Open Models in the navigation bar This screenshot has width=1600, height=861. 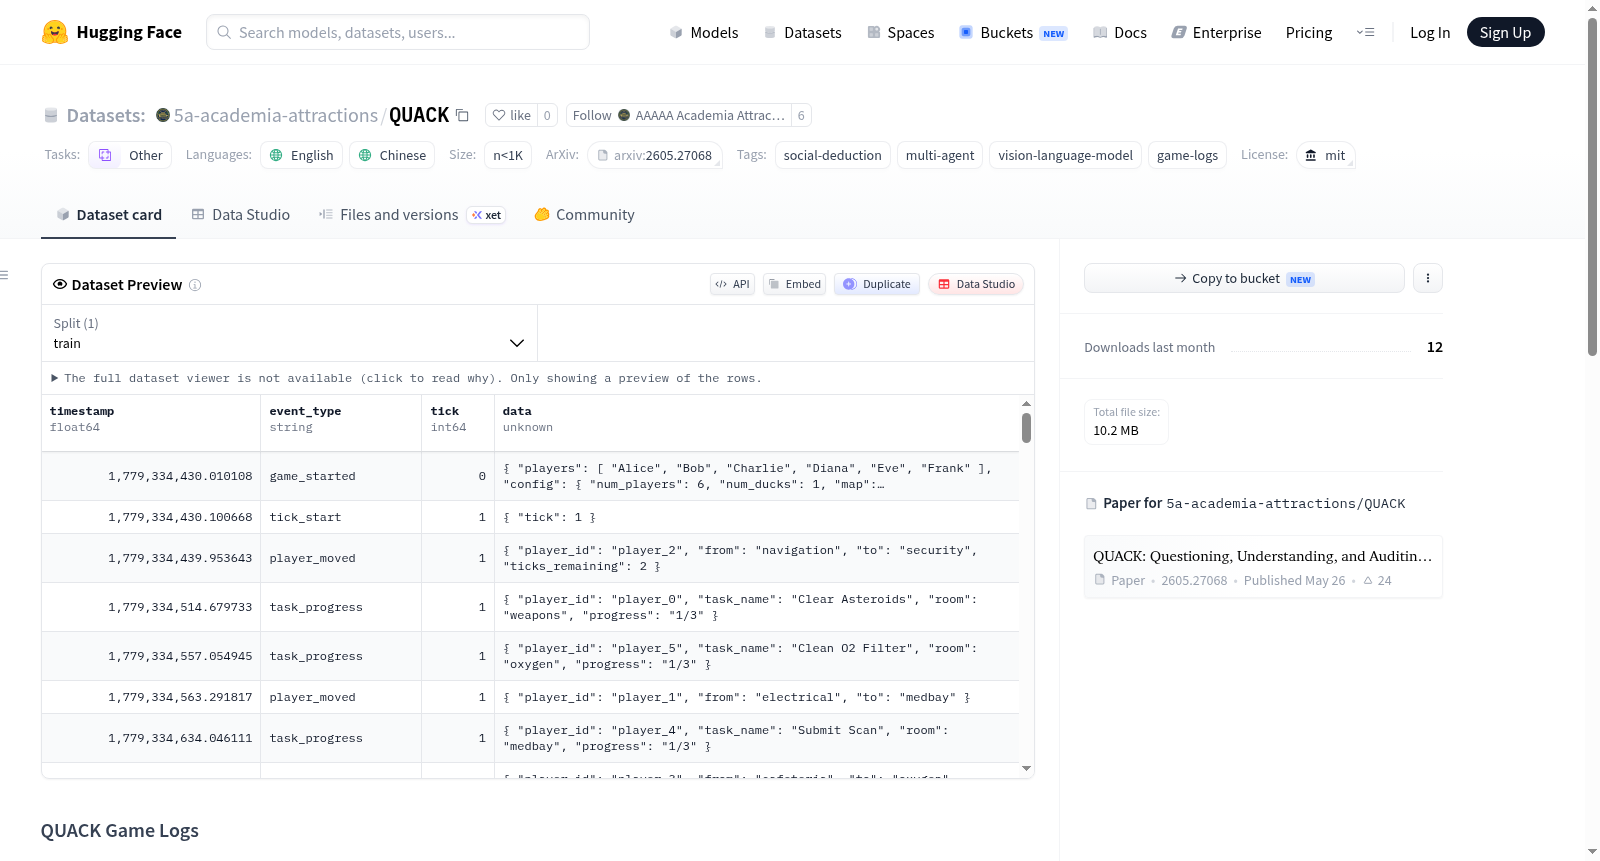tap(704, 32)
